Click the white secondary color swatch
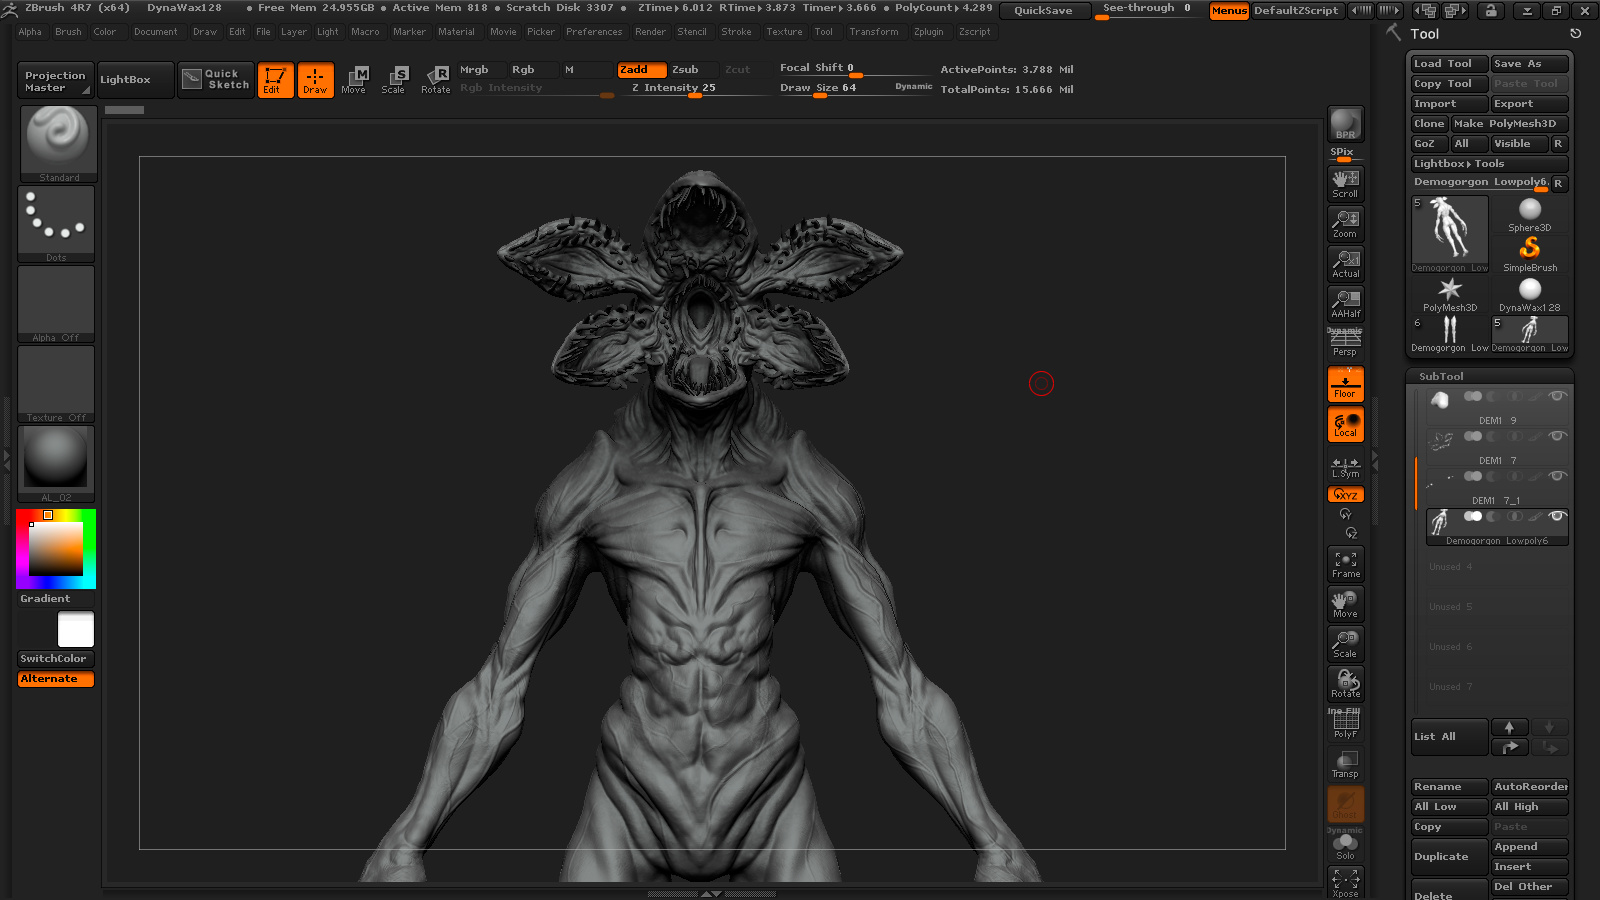The image size is (1600, 900). 76,630
